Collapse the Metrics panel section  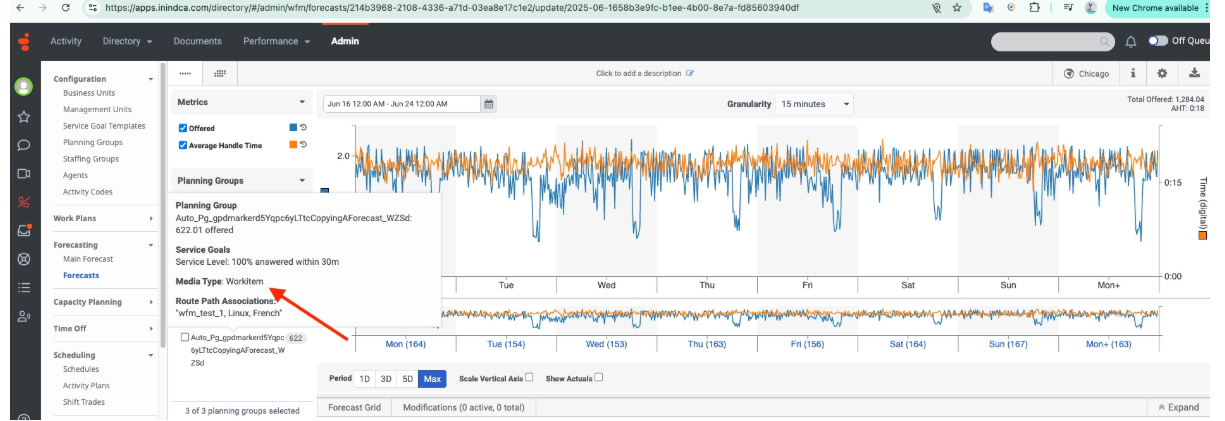[302, 102]
